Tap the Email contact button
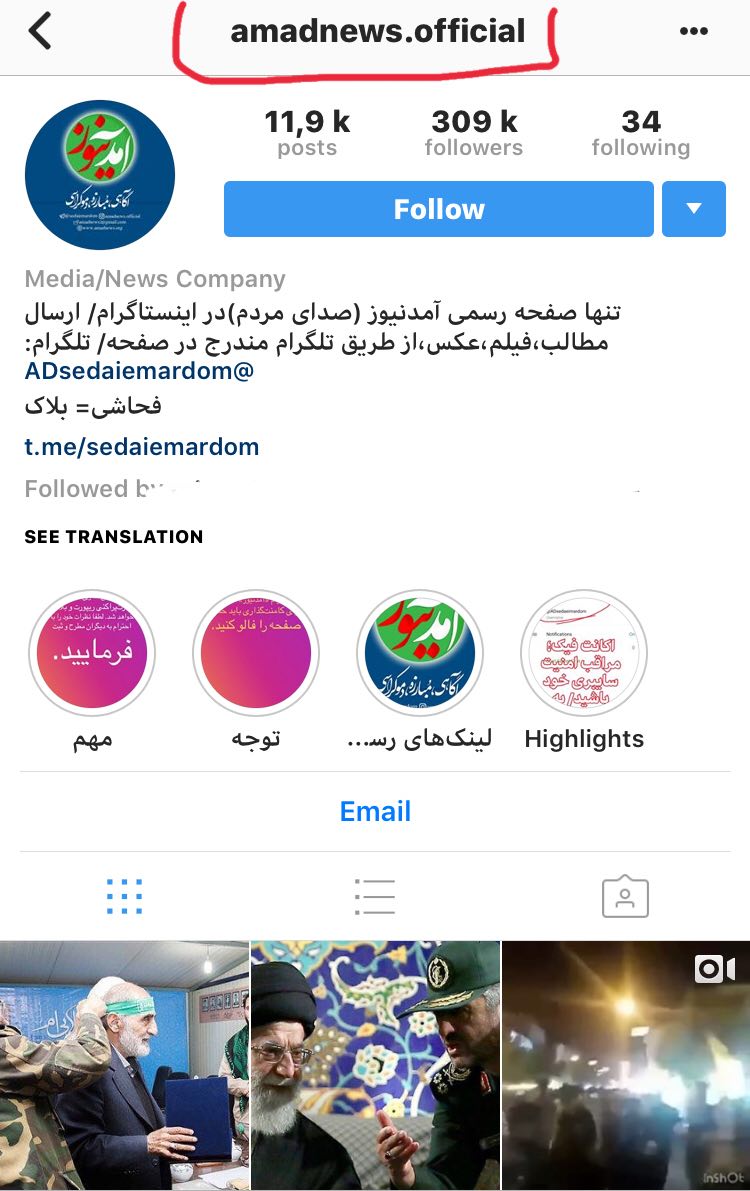The height and width of the screenshot is (1191, 750). tap(375, 811)
